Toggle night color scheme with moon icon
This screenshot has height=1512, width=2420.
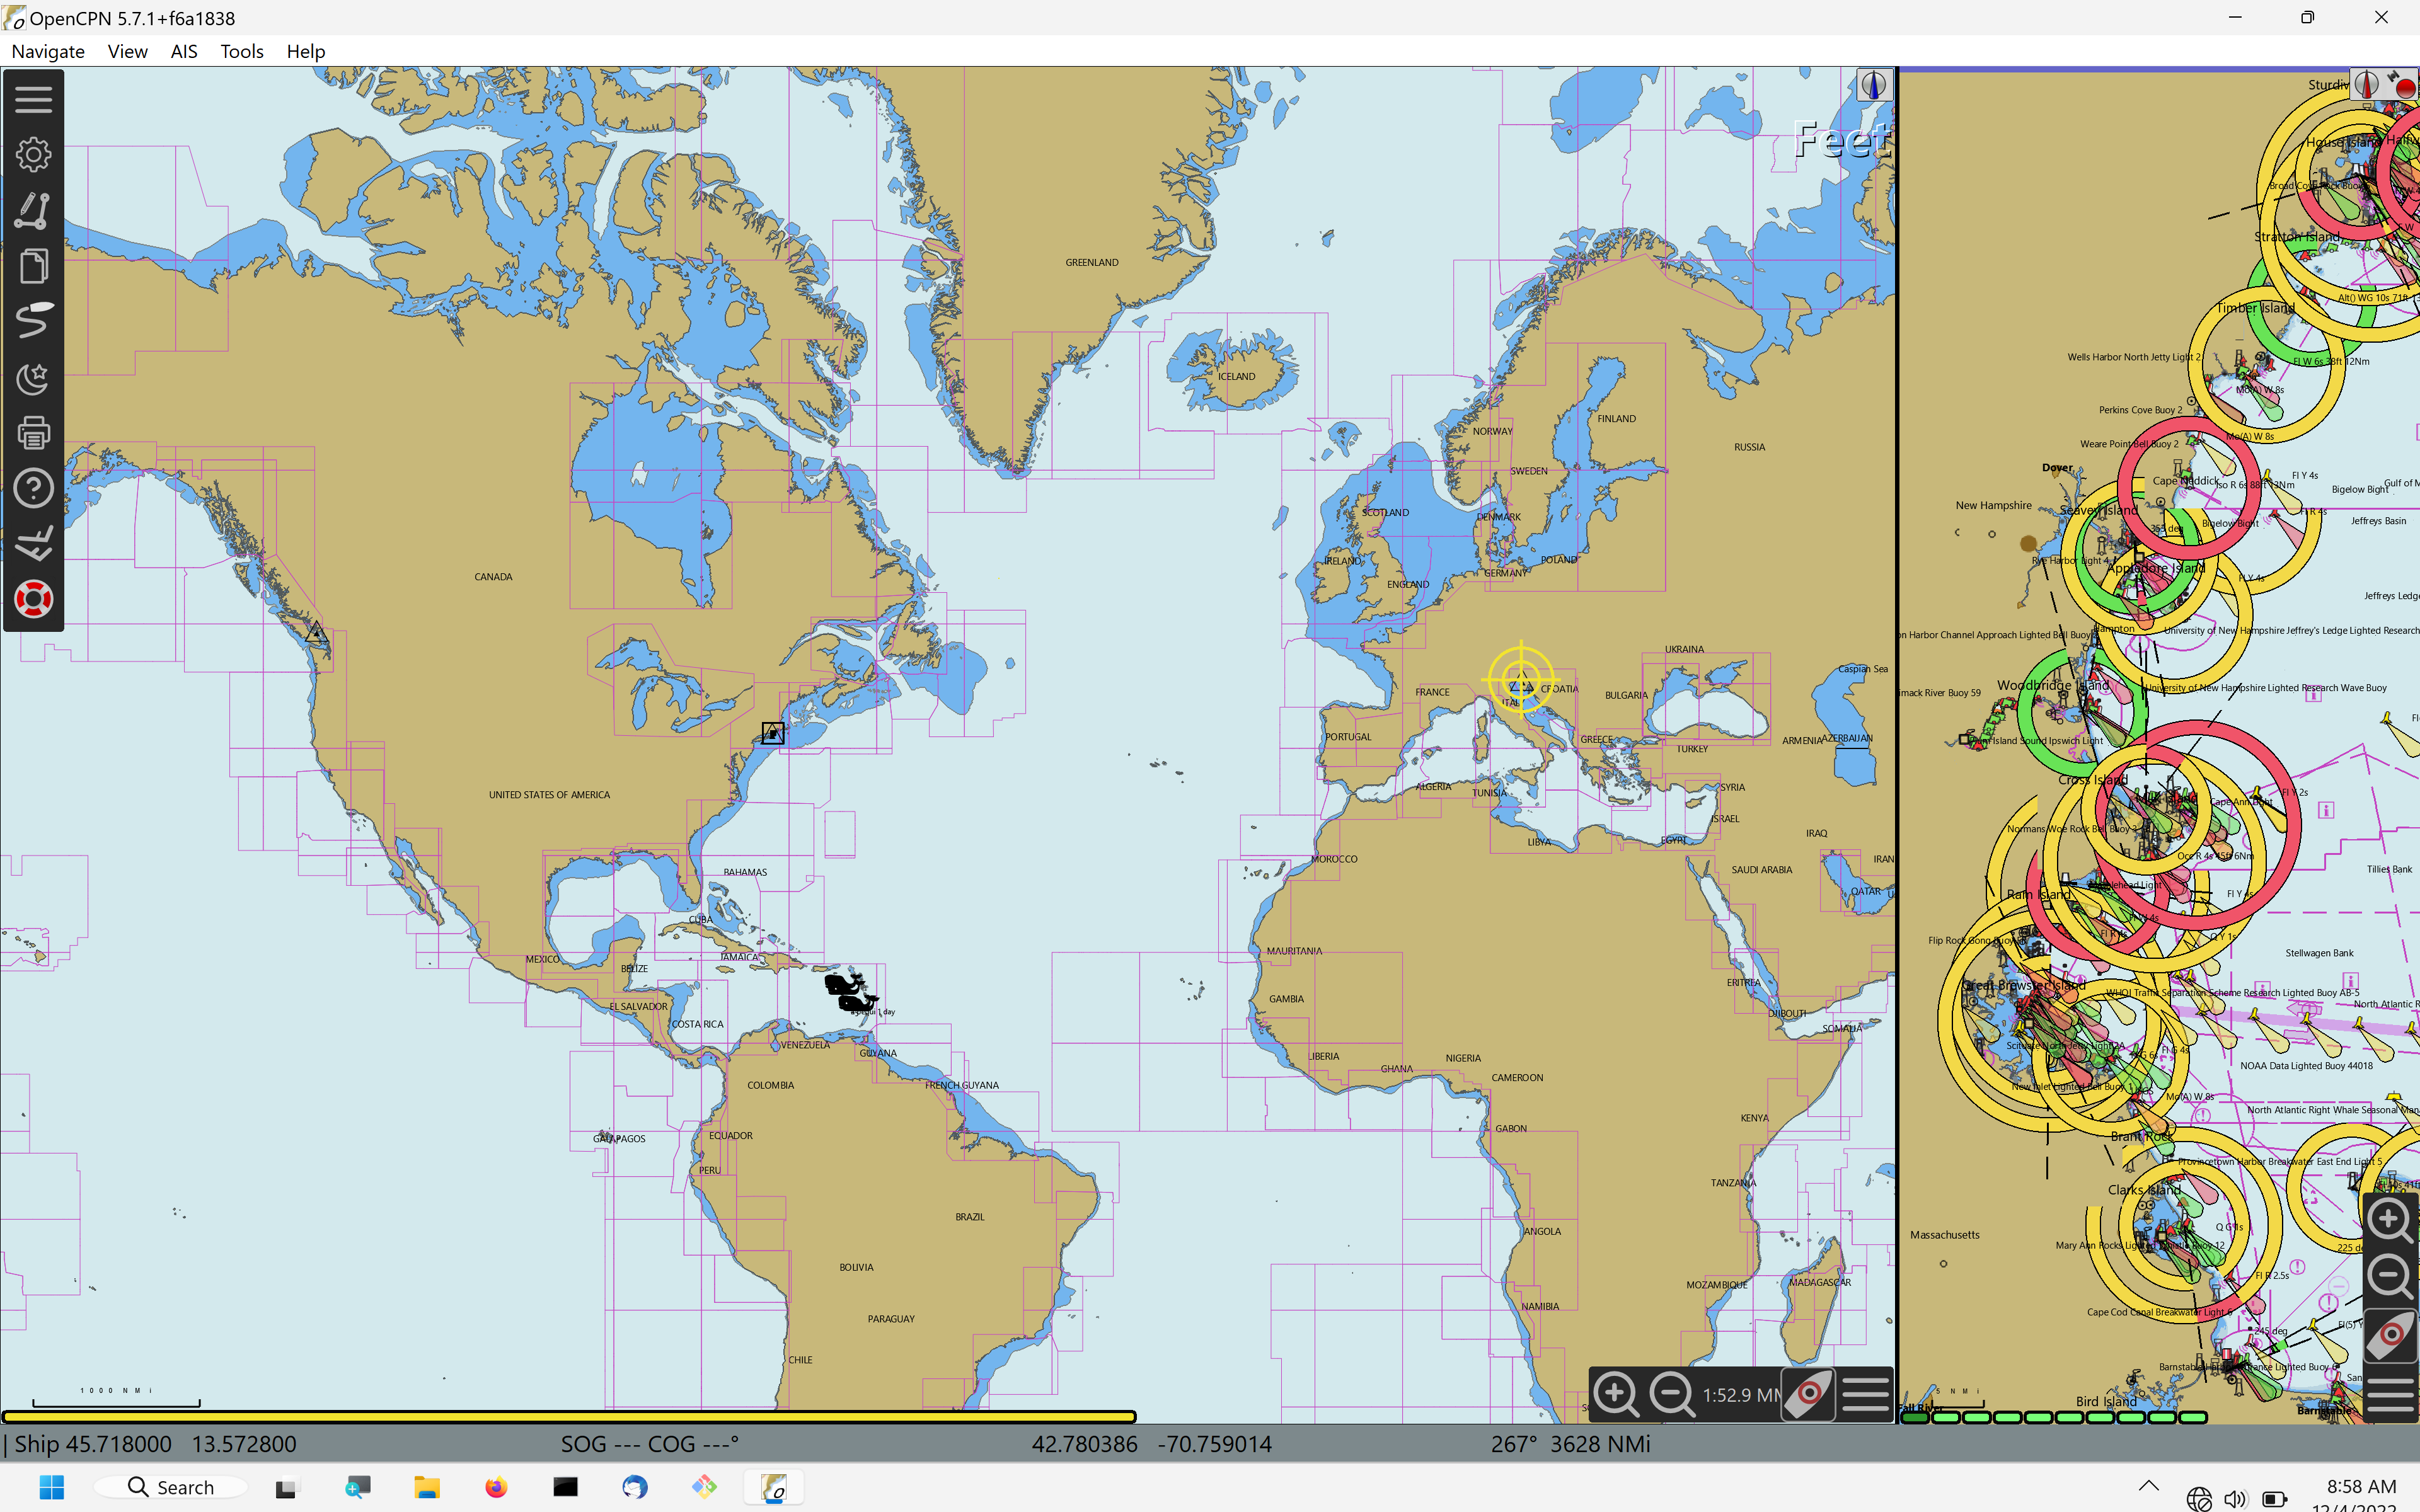(33, 377)
